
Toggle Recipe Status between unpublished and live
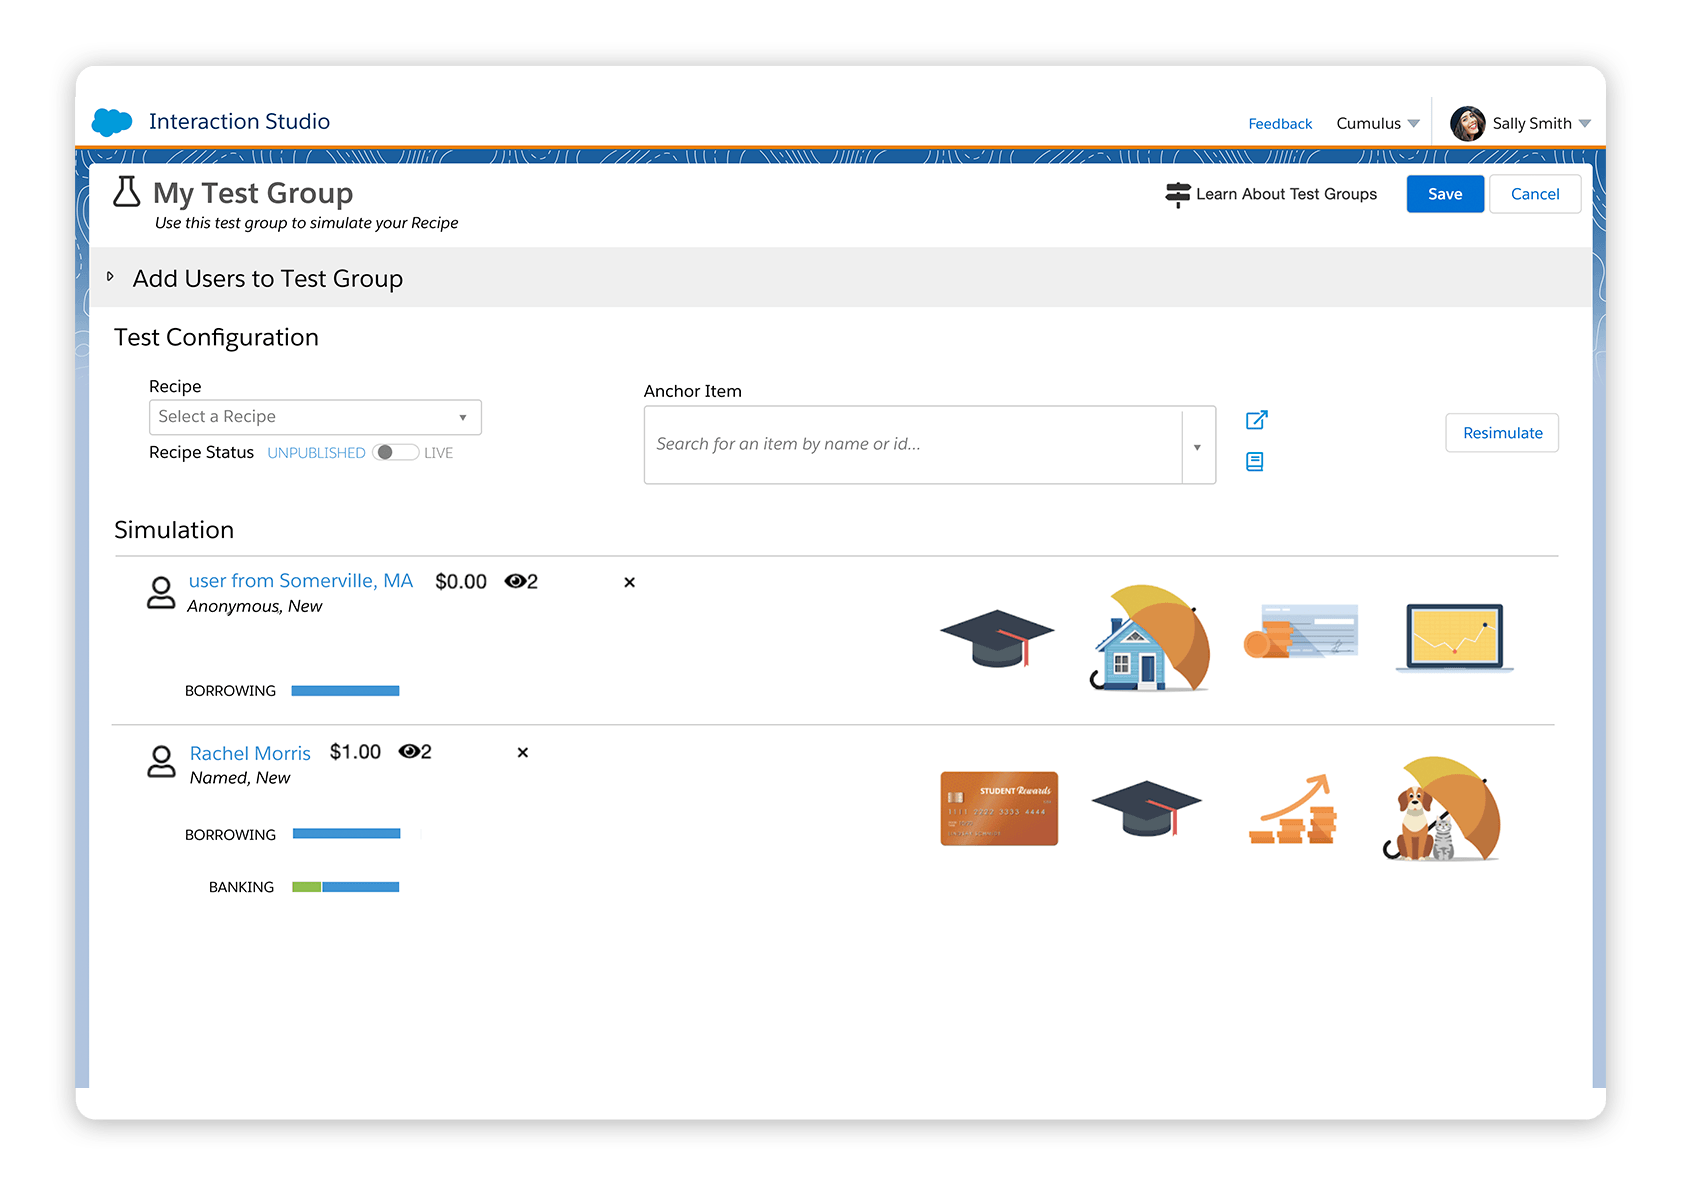pos(395,452)
